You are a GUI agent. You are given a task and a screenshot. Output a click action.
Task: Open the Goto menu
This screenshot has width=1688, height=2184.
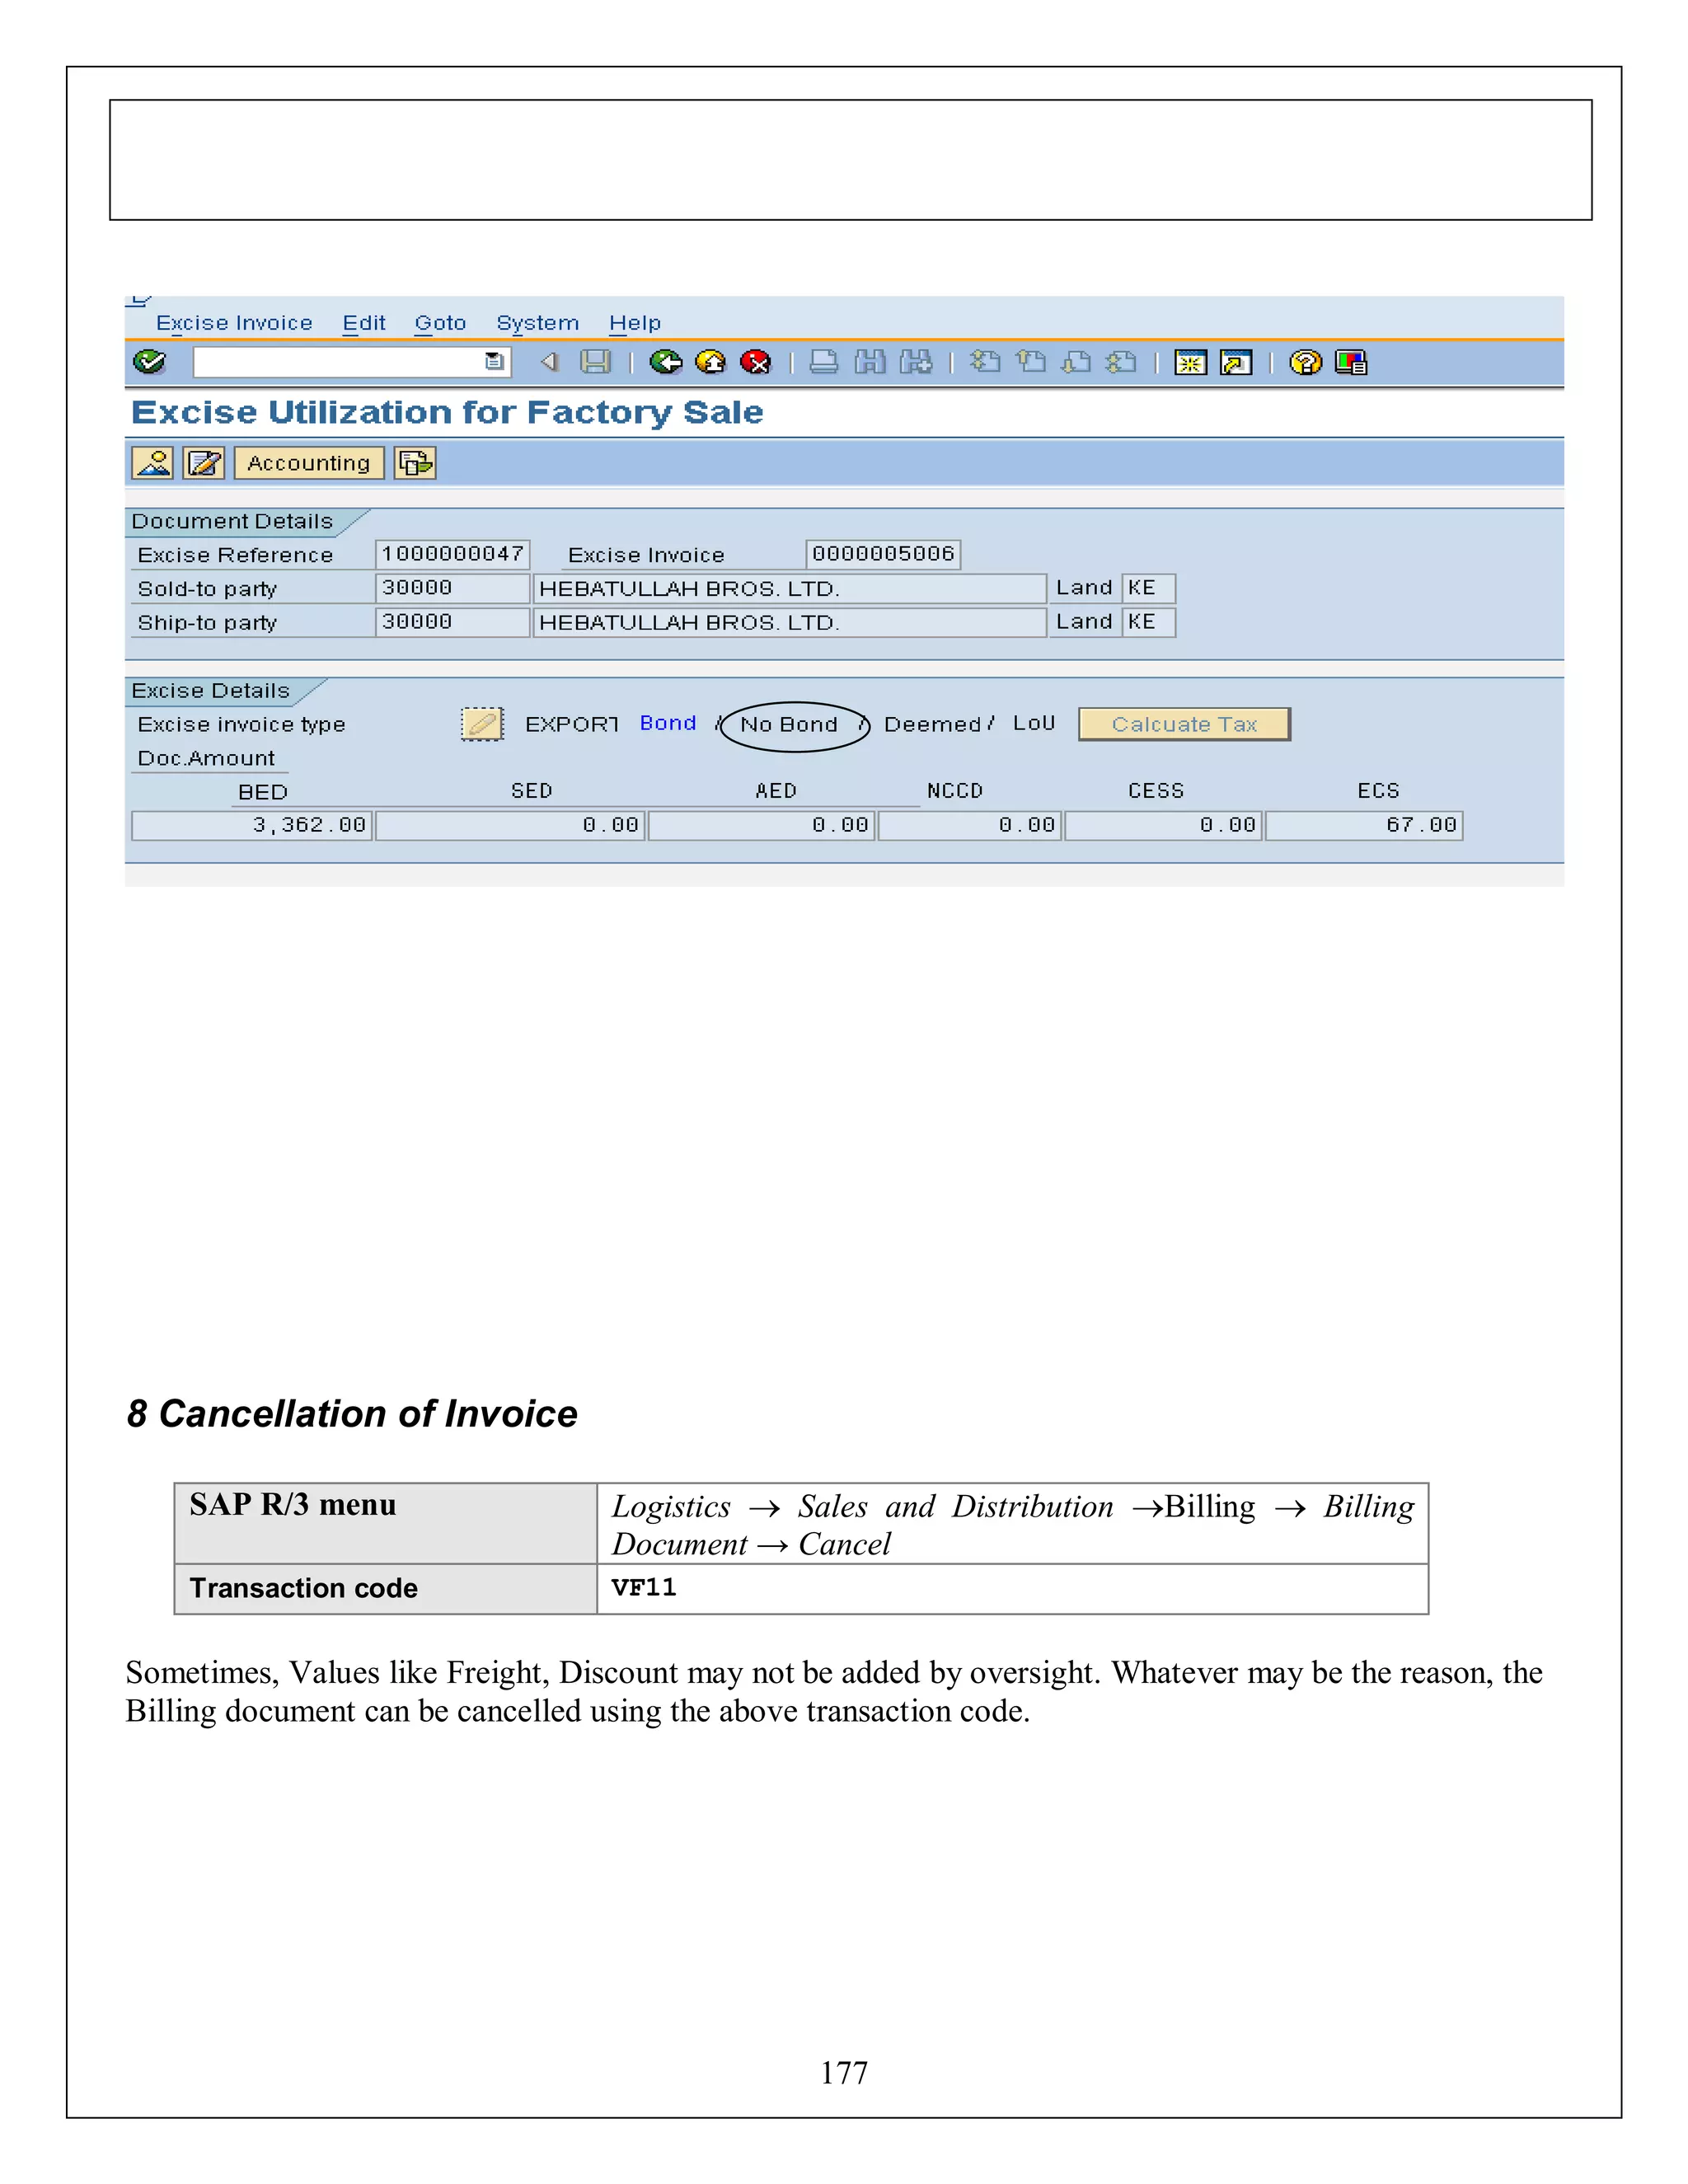pos(440,323)
